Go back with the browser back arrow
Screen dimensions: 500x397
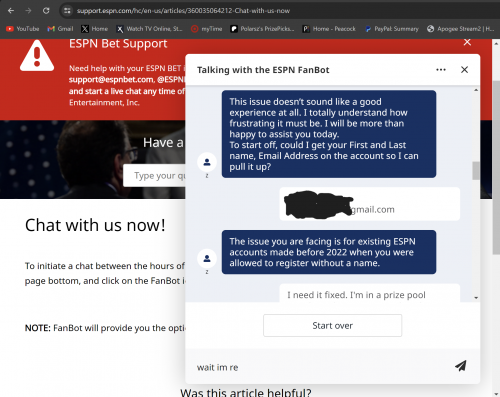pyautogui.click(x=11, y=11)
